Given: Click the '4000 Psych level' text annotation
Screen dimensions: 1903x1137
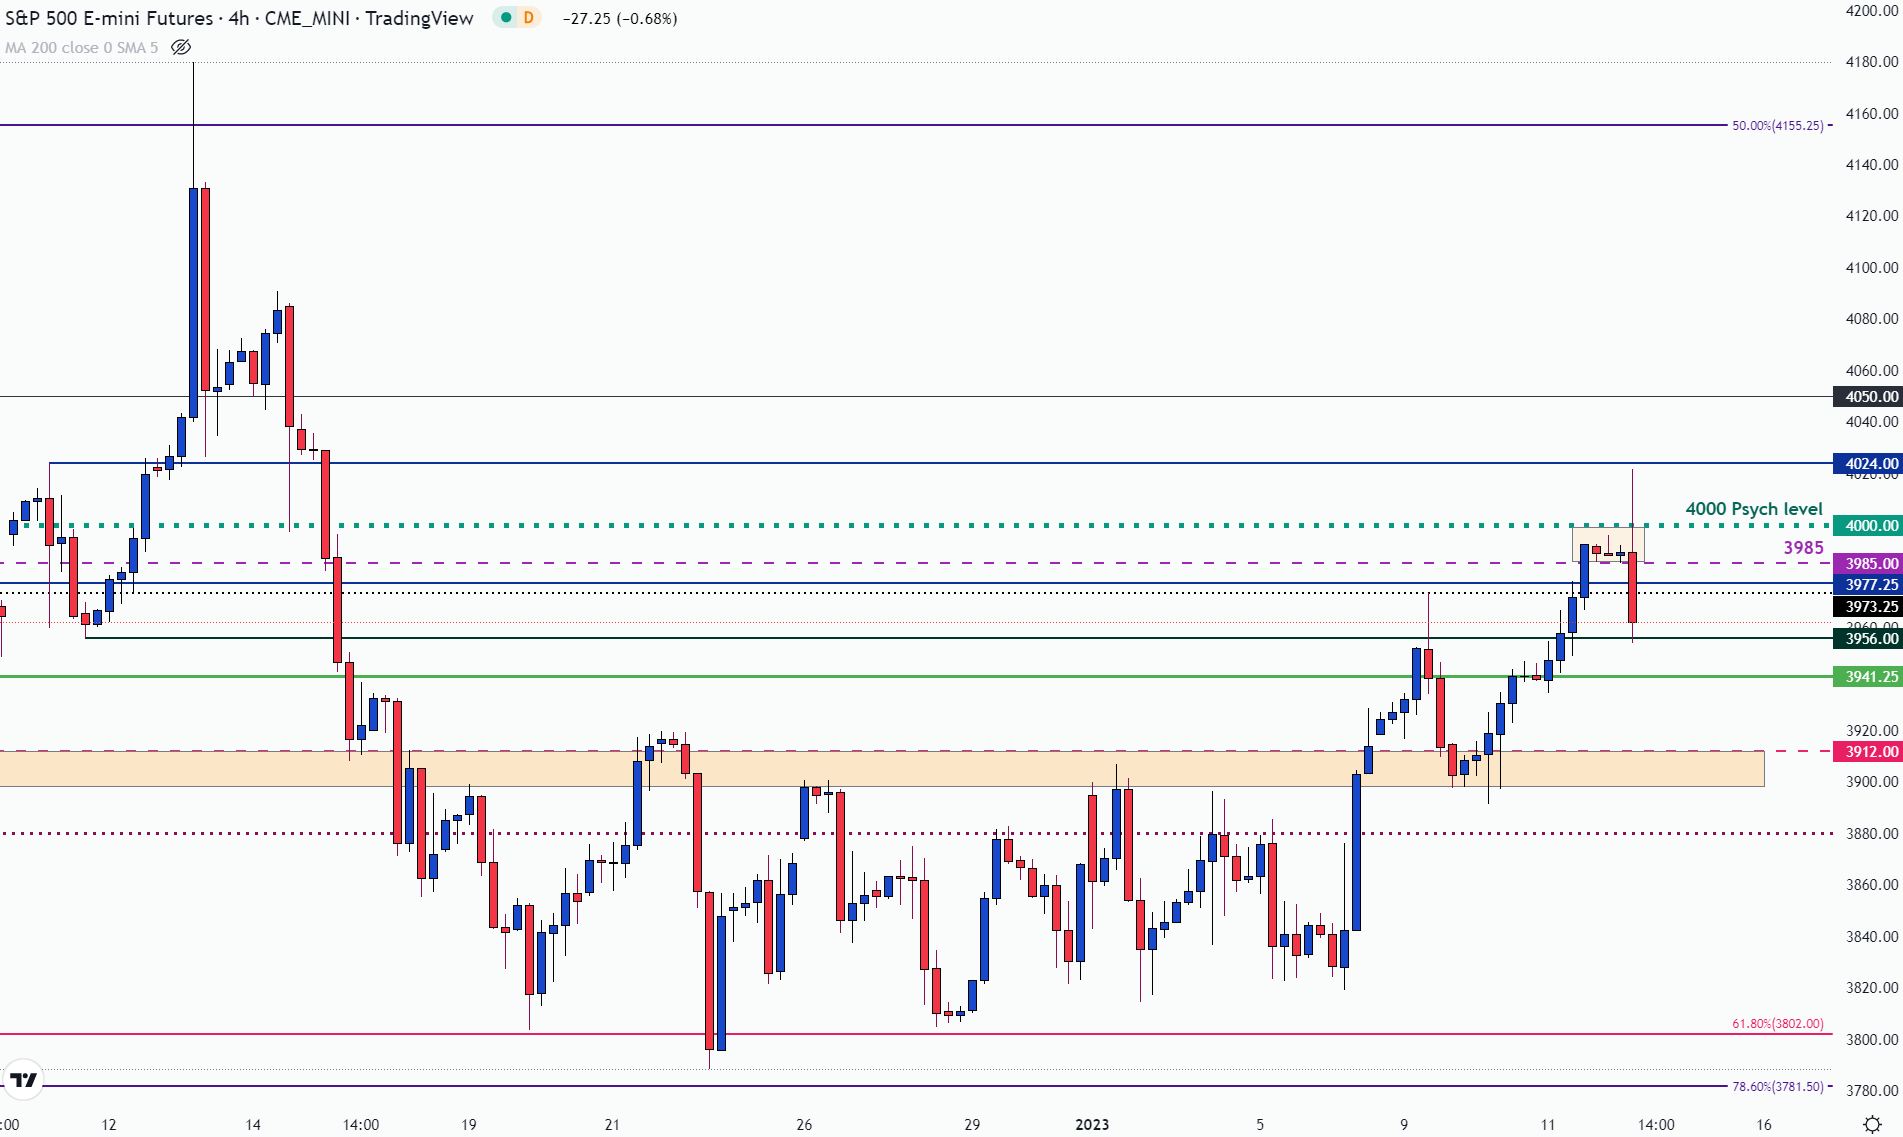Looking at the screenshot, I should [1754, 508].
